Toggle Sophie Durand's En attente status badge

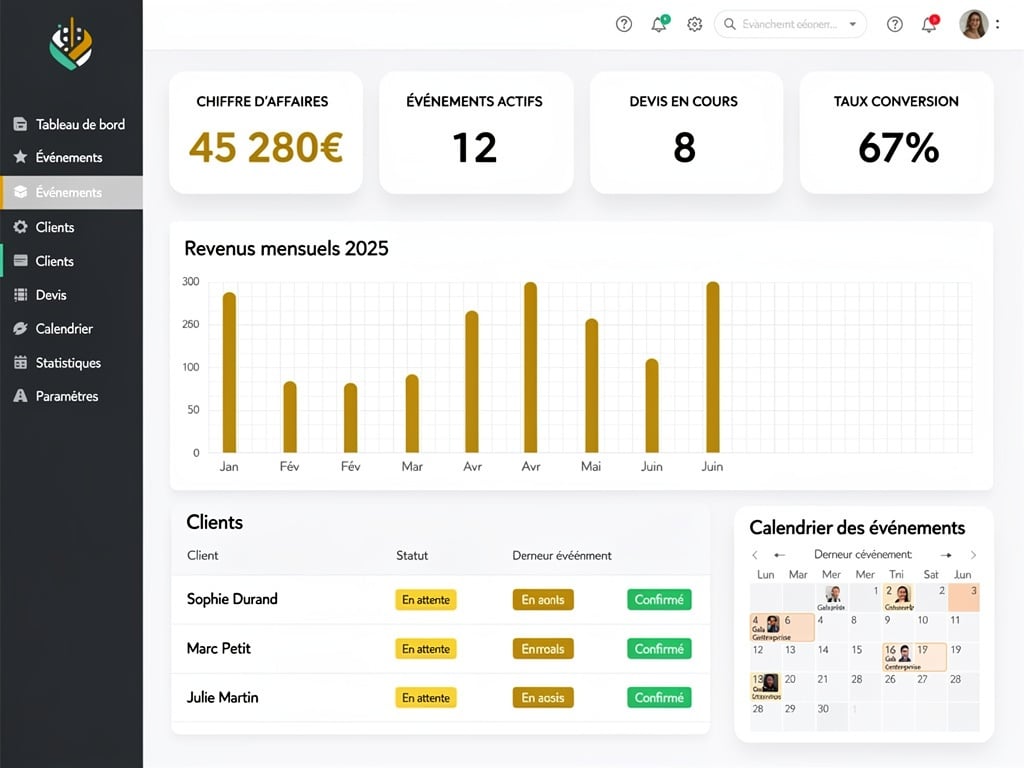point(426,599)
